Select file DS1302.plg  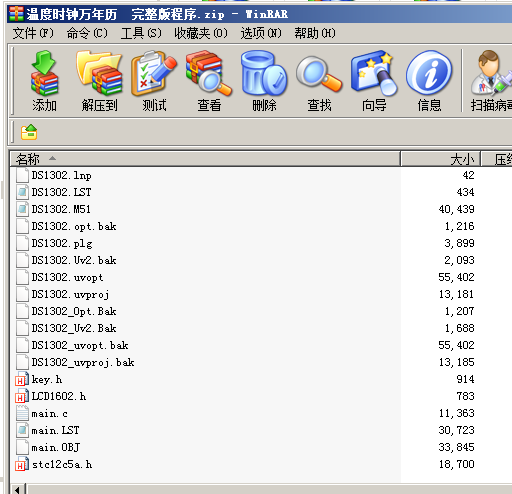[x=62, y=243]
